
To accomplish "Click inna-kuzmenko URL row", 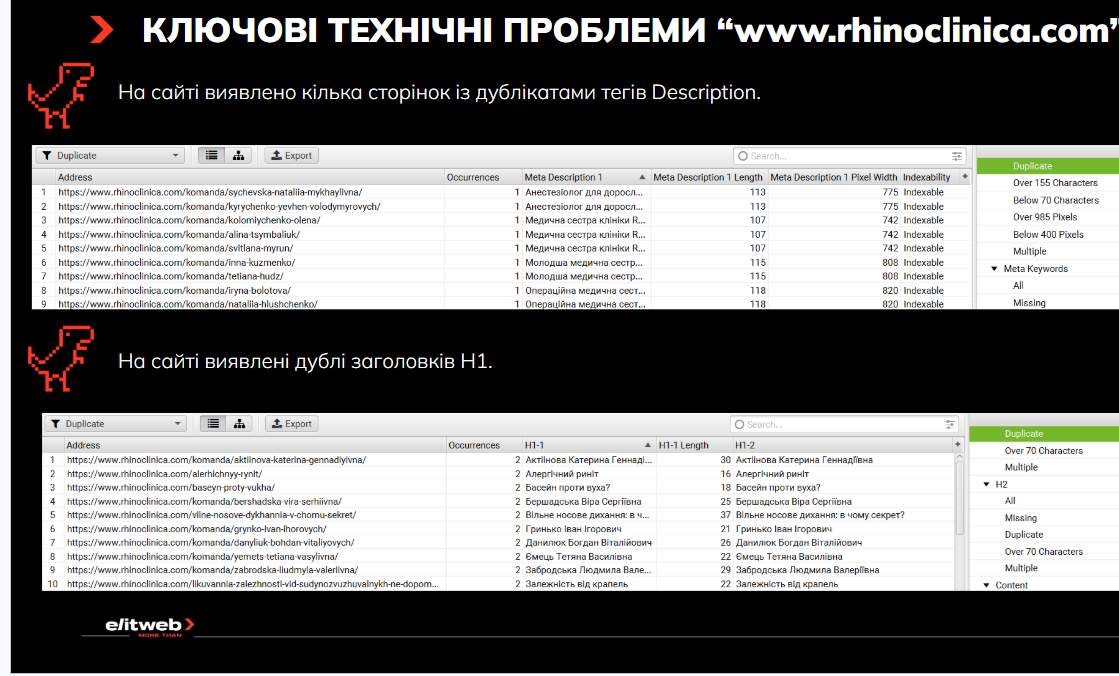I will click(176, 263).
